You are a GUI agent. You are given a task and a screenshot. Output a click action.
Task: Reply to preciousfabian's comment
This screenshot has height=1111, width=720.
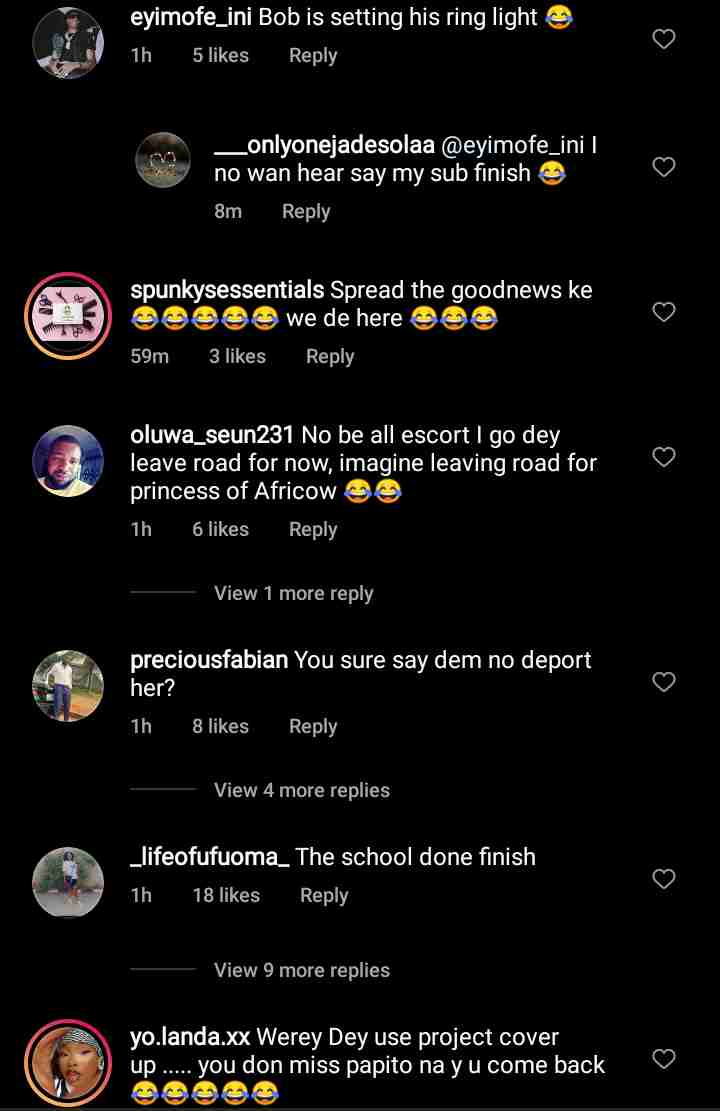(313, 727)
